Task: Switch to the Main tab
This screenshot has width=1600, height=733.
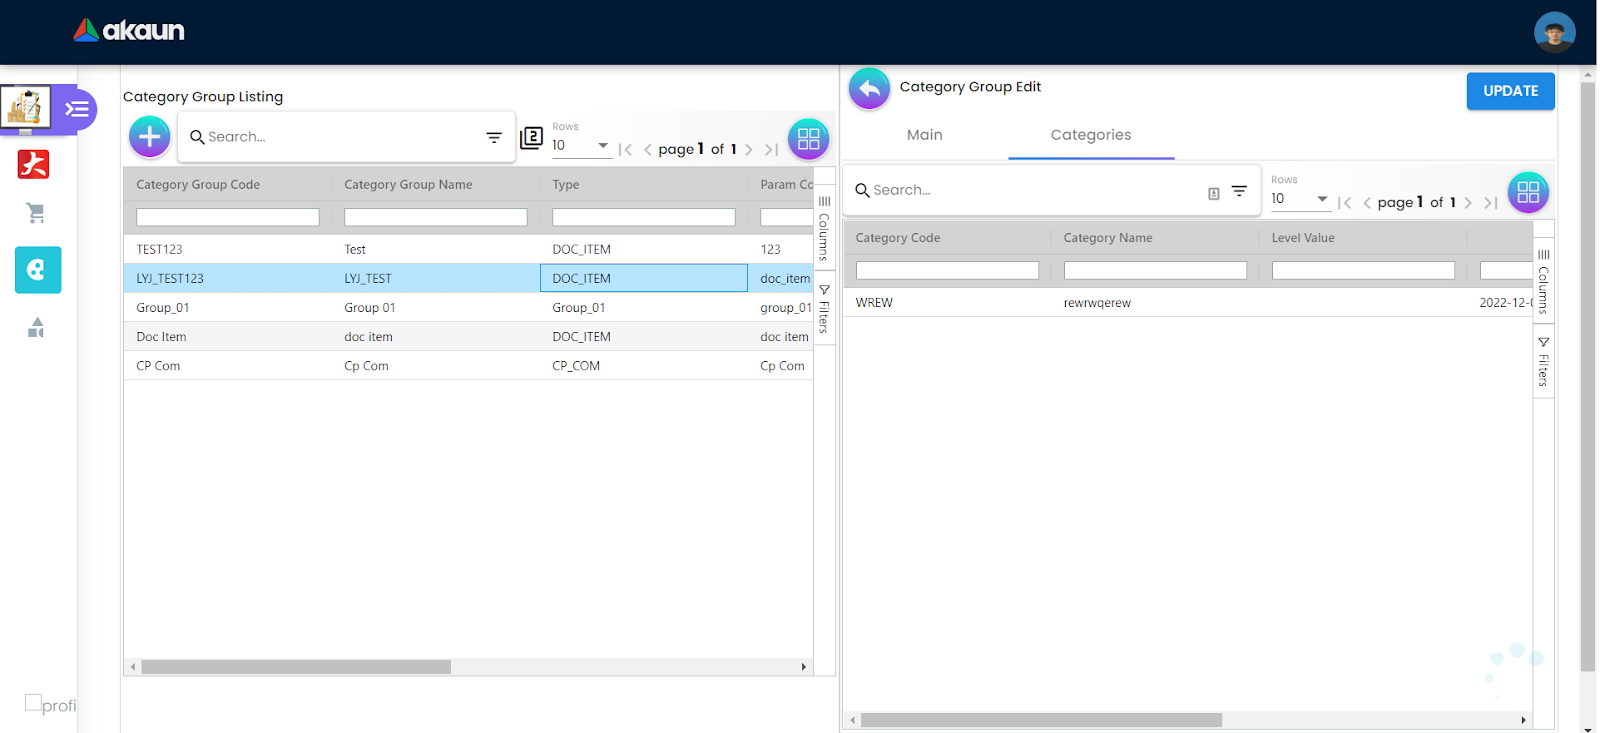Action: 924,135
